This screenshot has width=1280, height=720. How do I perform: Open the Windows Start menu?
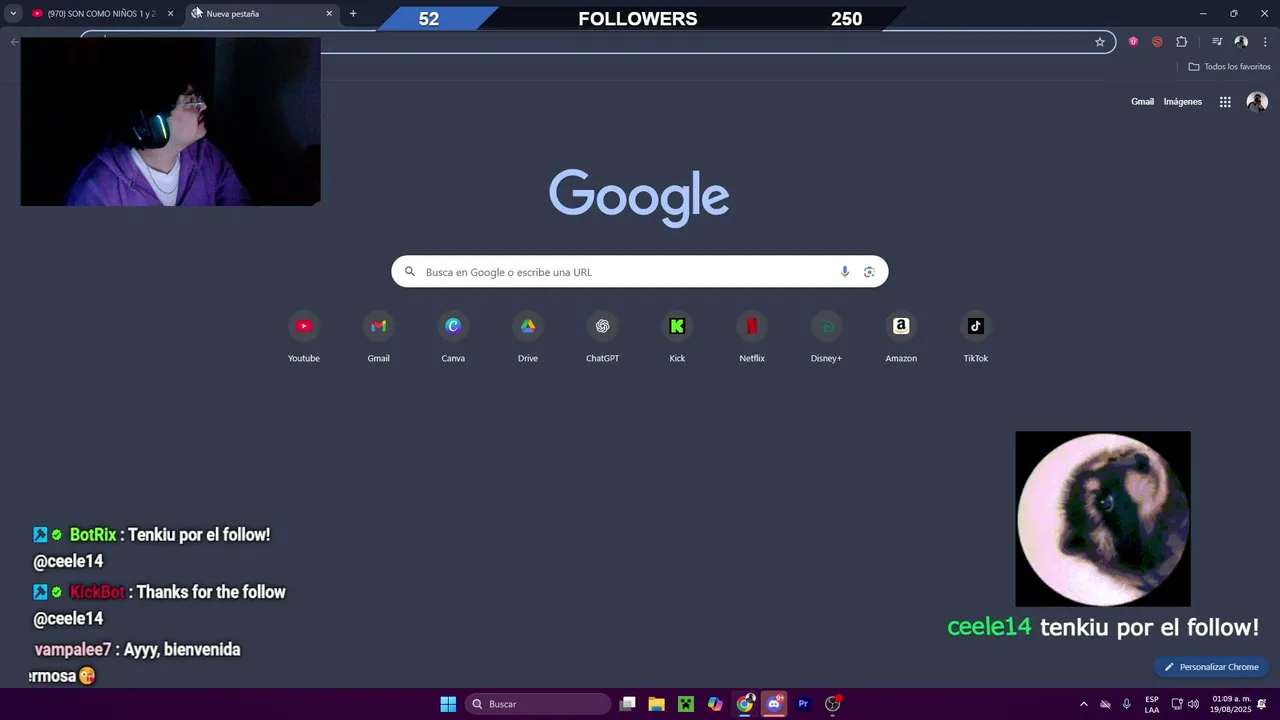point(448,704)
